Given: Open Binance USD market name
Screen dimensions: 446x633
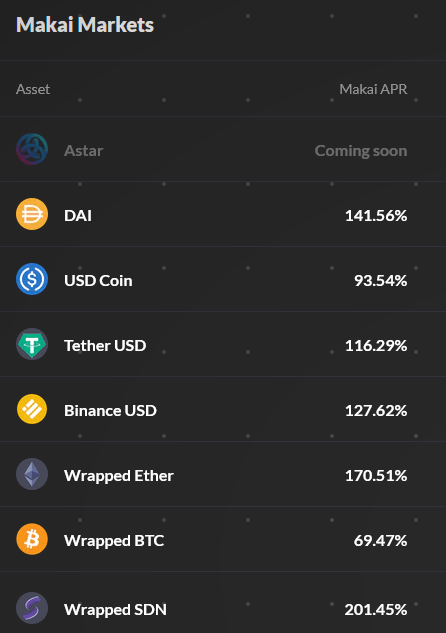Looking at the screenshot, I should point(110,411).
